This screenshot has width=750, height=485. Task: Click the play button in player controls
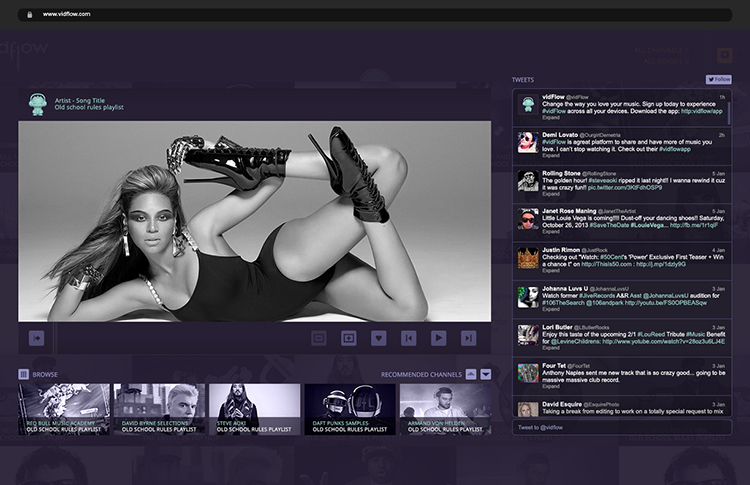pos(438,338)
